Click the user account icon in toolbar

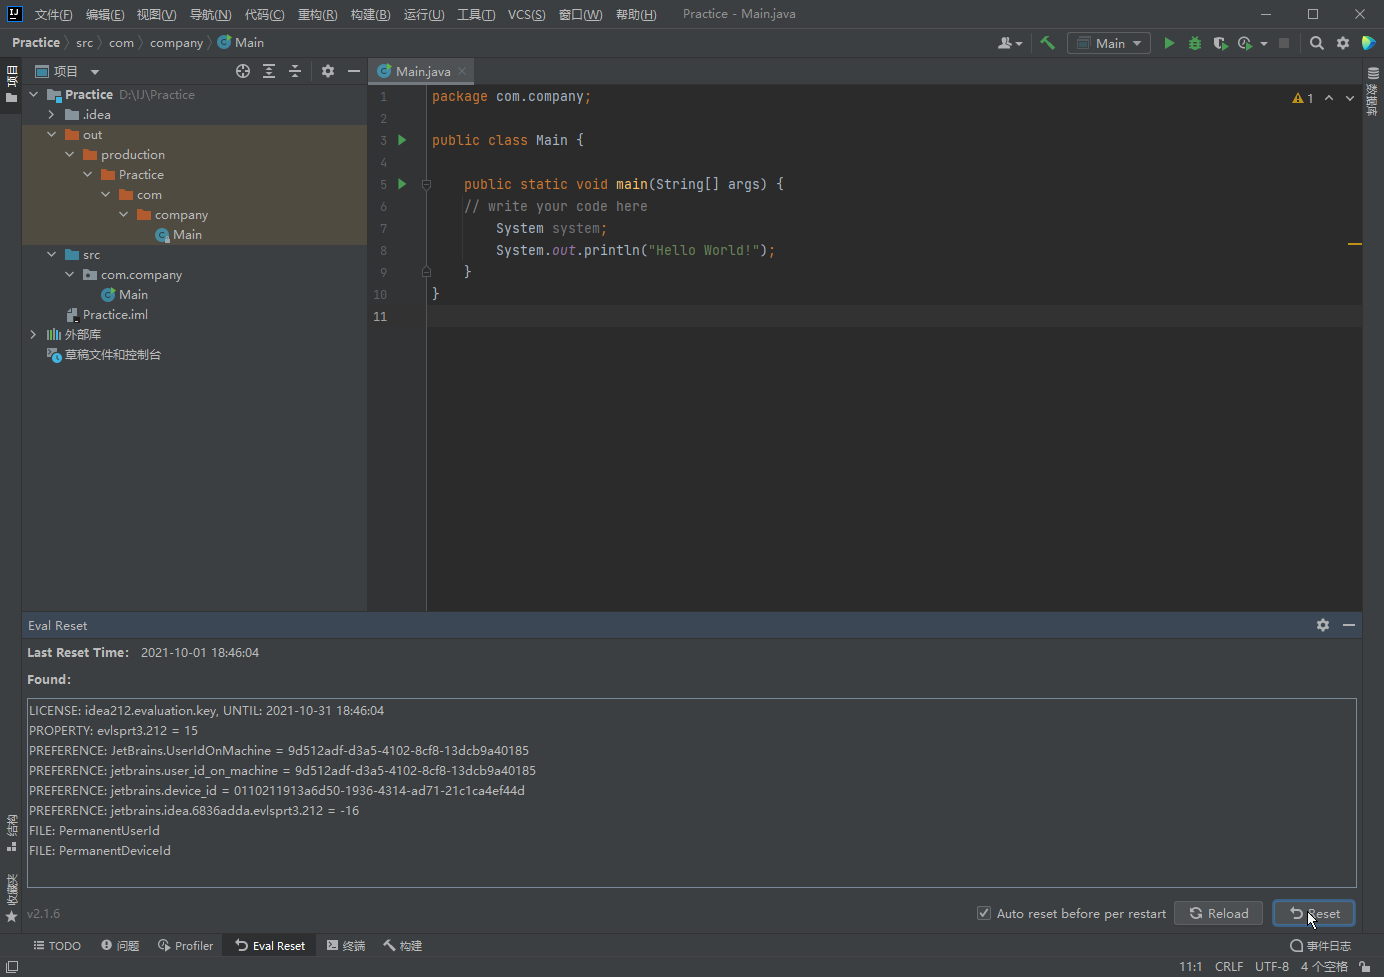1010,43
